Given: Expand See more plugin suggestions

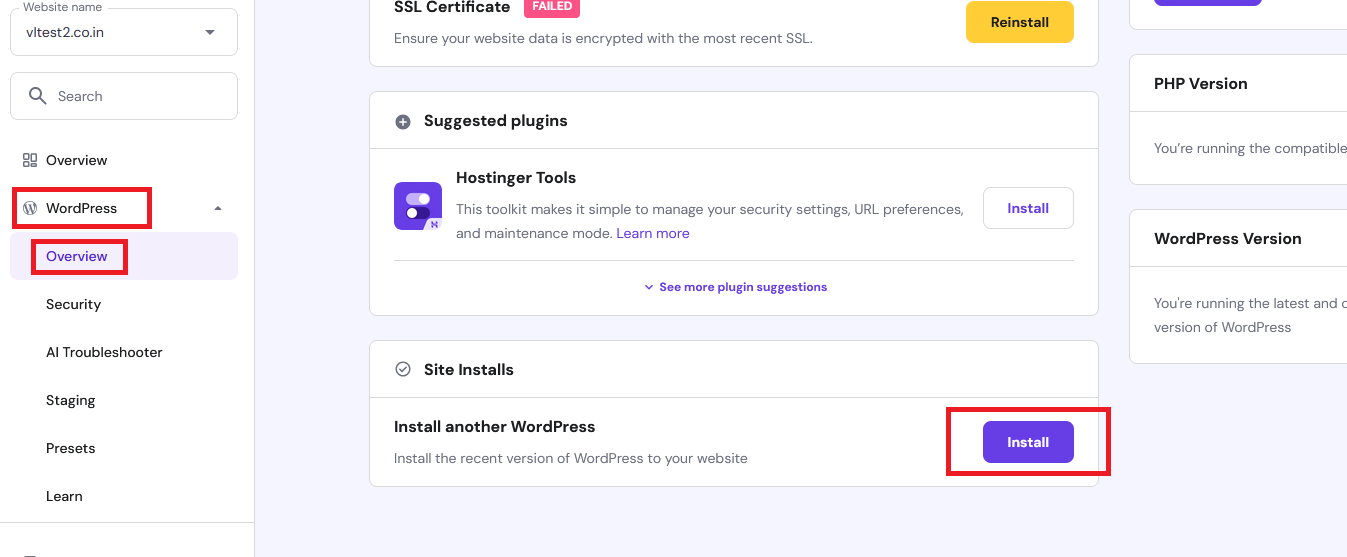Looking at the screenshot, I should [734, 287].
